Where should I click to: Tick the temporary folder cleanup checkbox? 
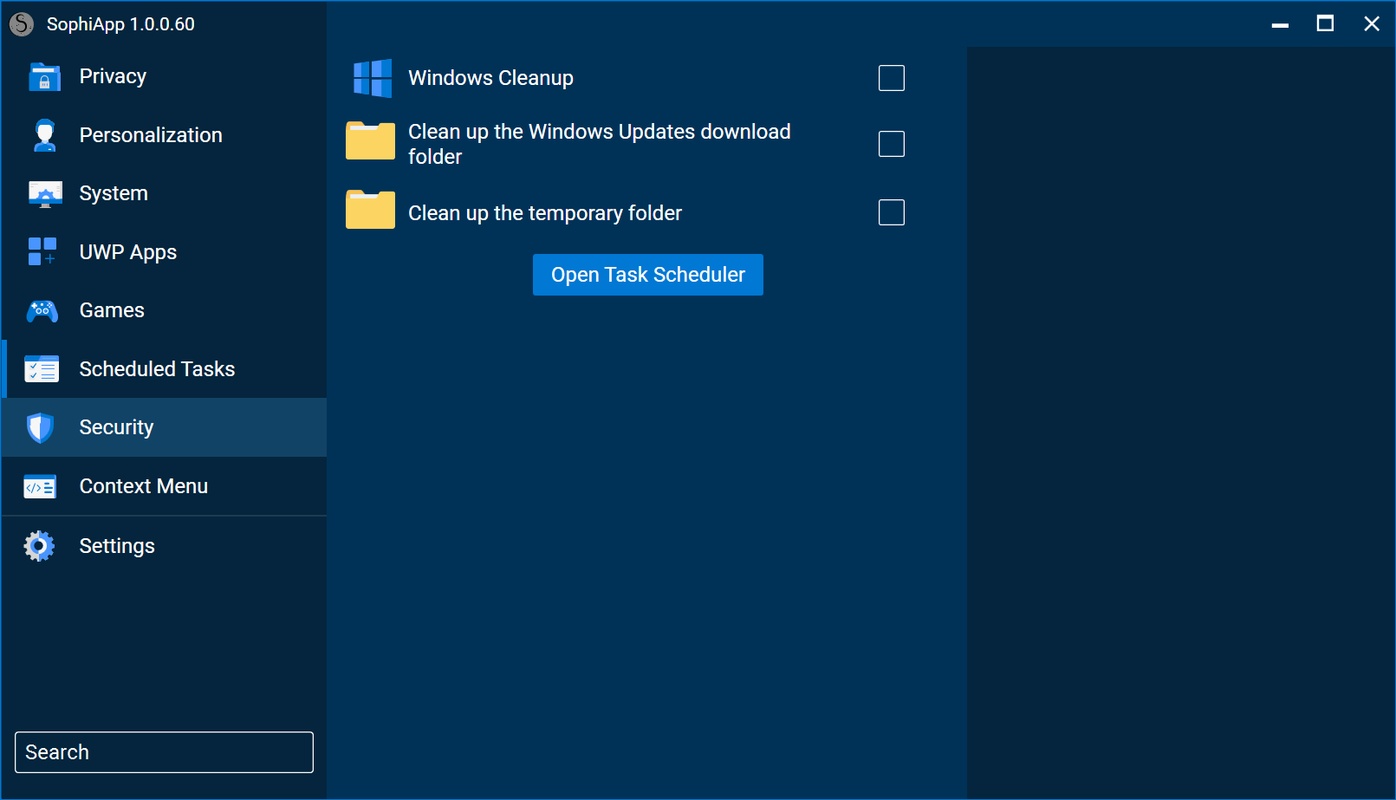[891, 212]
